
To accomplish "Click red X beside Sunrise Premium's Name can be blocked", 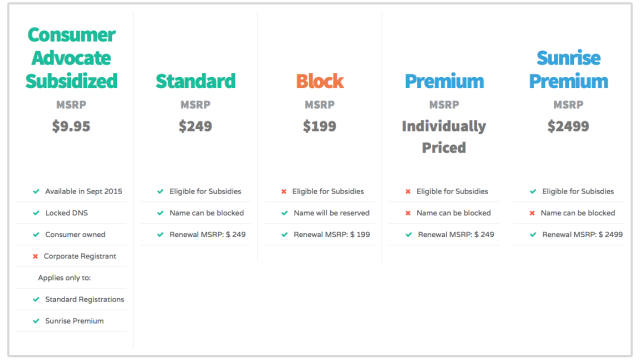I will pos(532,213).
